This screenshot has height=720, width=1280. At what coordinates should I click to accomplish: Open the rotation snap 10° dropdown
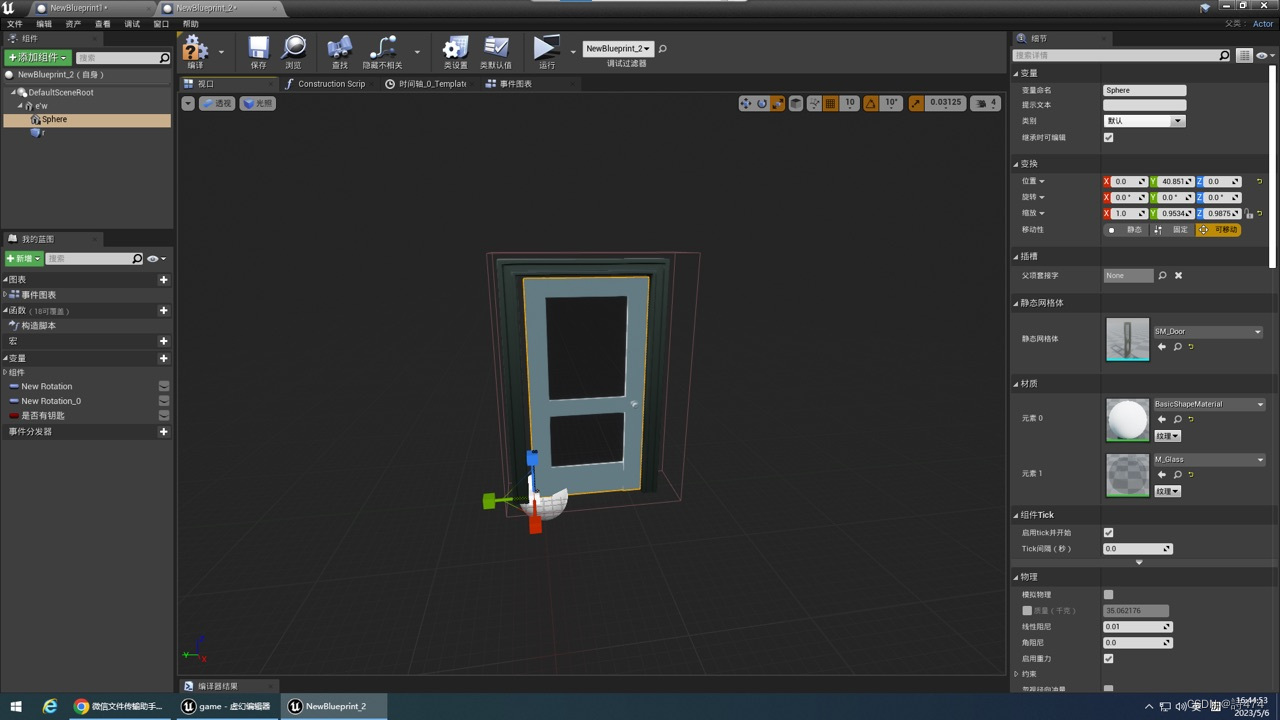click(x=891, y=103)
